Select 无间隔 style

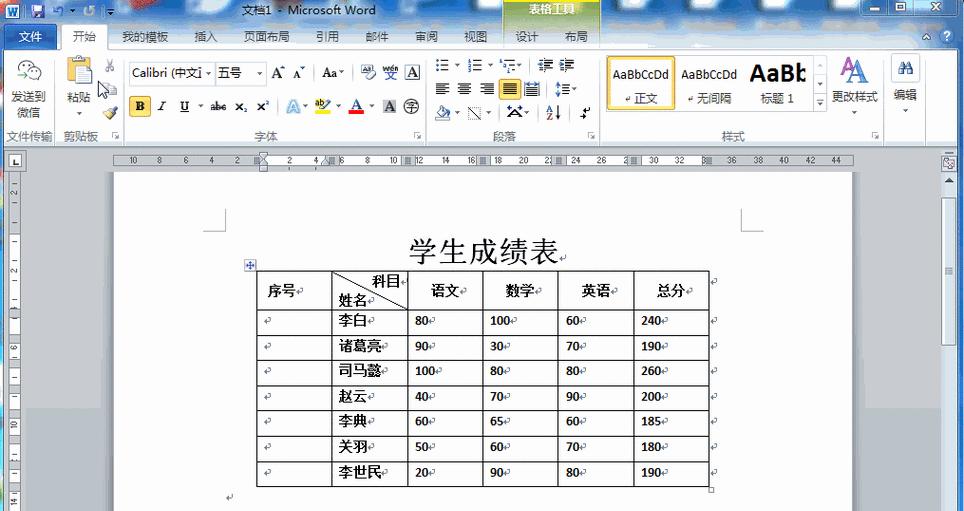[x=709, y=84]
